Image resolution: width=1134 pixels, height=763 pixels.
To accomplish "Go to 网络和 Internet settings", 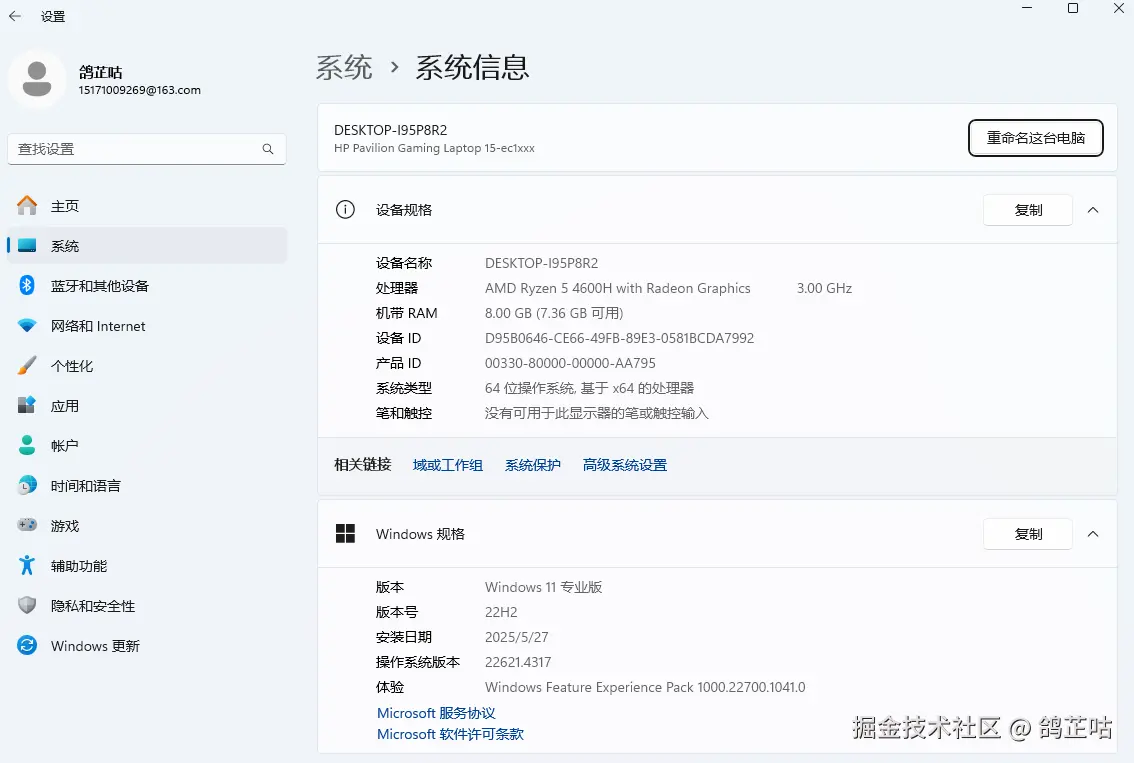I will click(147, 325).
